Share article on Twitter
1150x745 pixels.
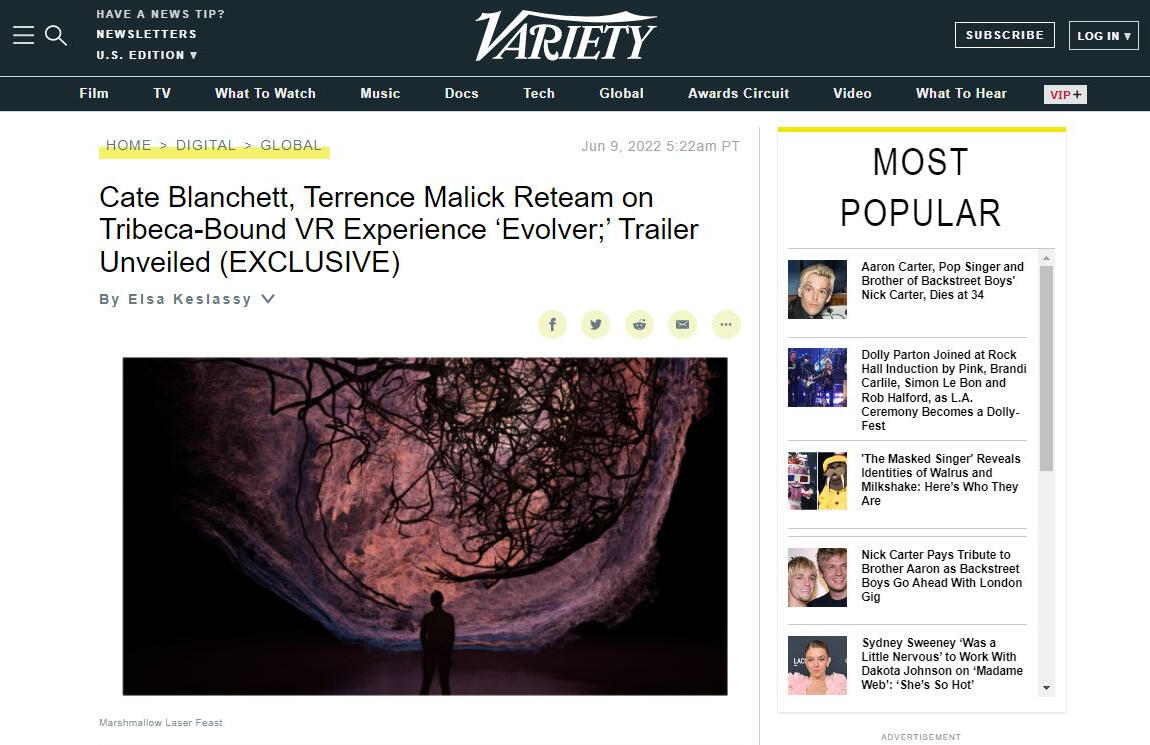coord(596,324)
